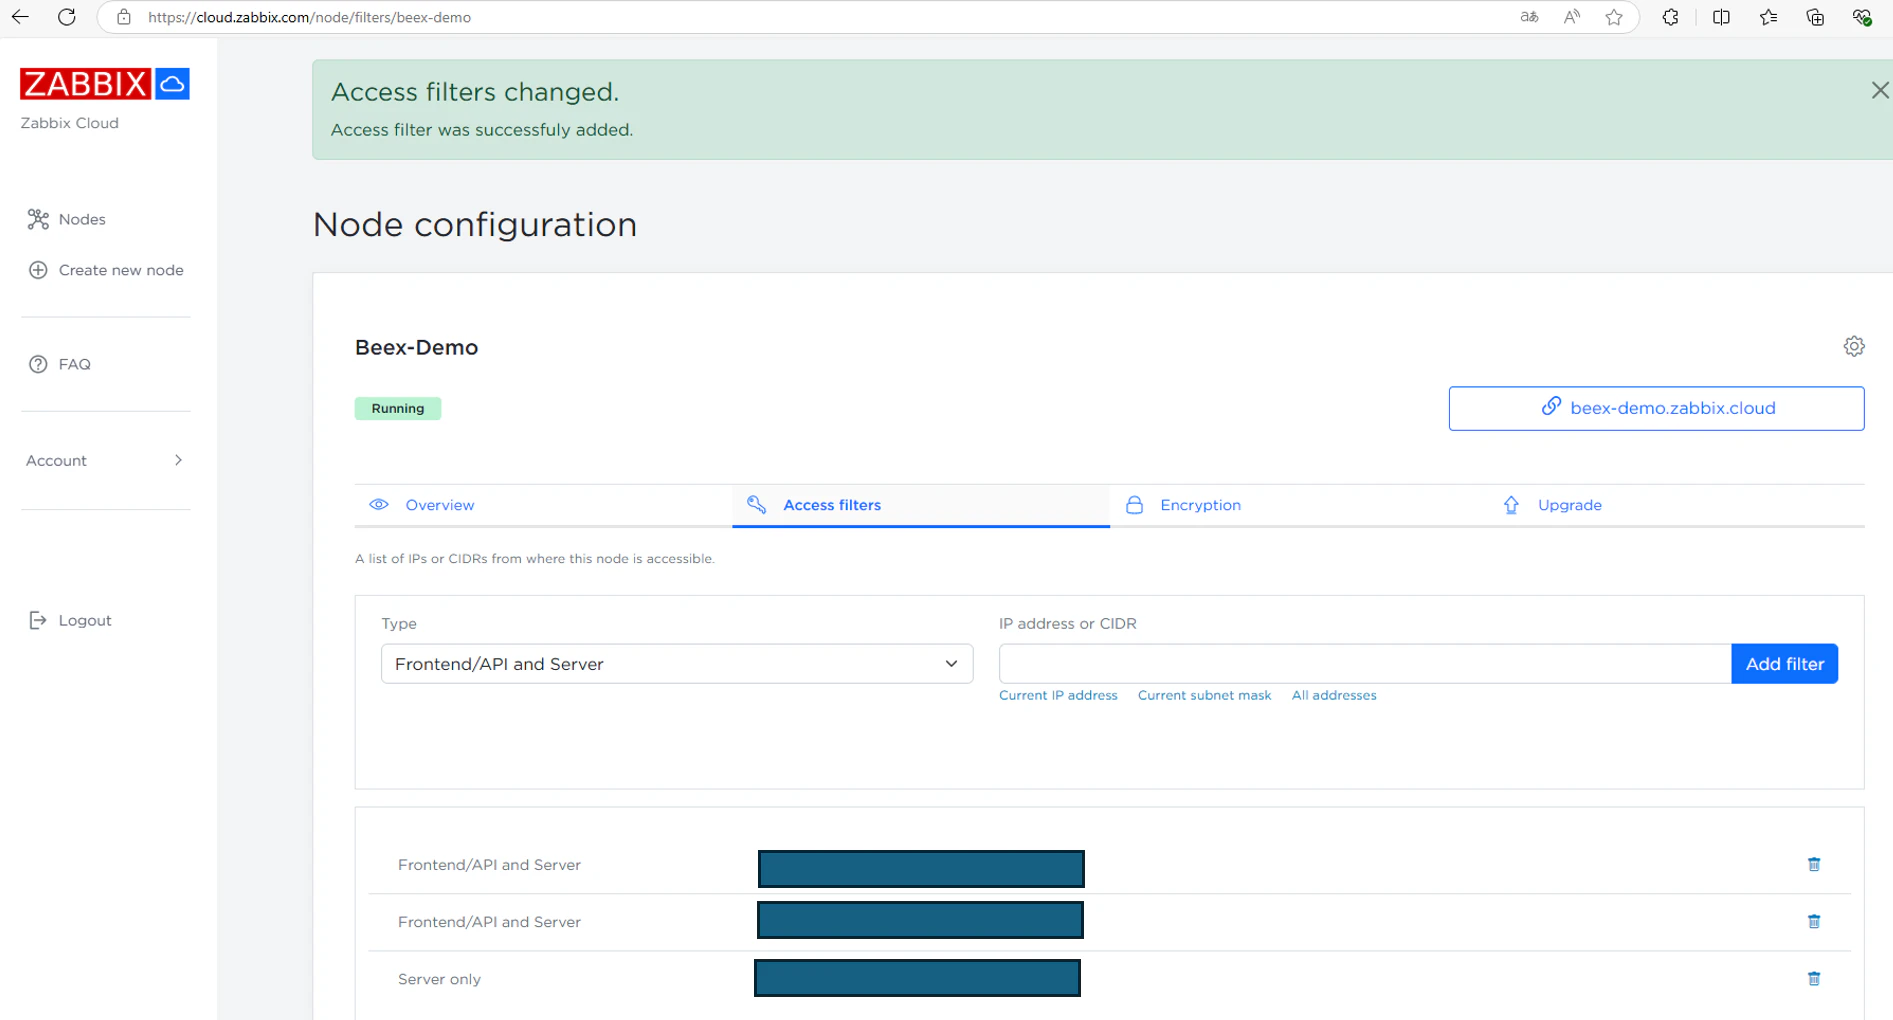Open Nodes in the sidebar
The image size is (1893, 1020).
[67, 219]
